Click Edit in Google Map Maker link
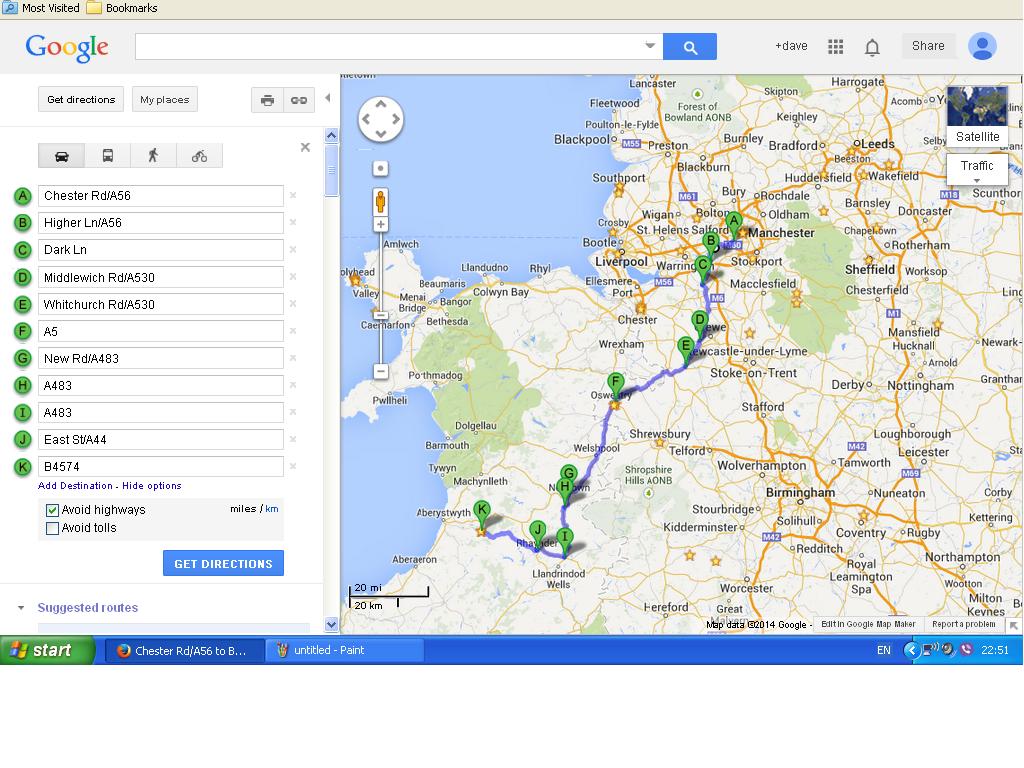This screenshot has height=768, width=1024. [x=868, y=624]
